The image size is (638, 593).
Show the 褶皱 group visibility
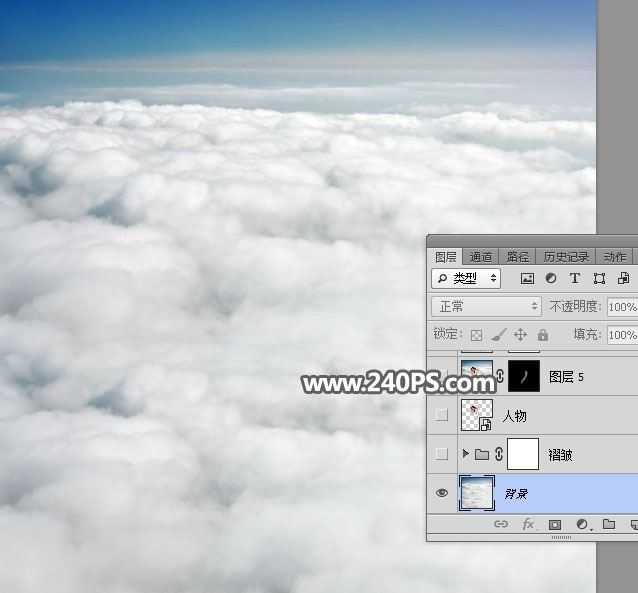click(442, 455)
